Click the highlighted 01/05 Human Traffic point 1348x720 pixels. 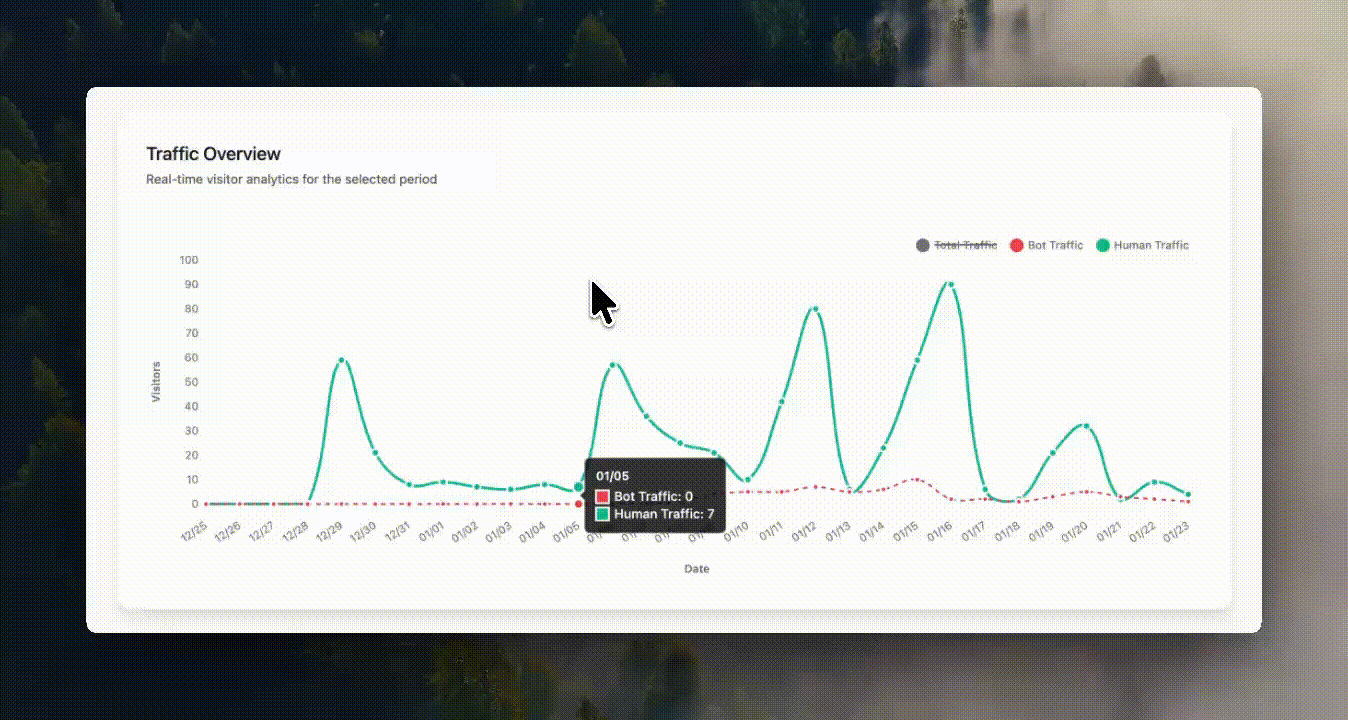[578, 487]
